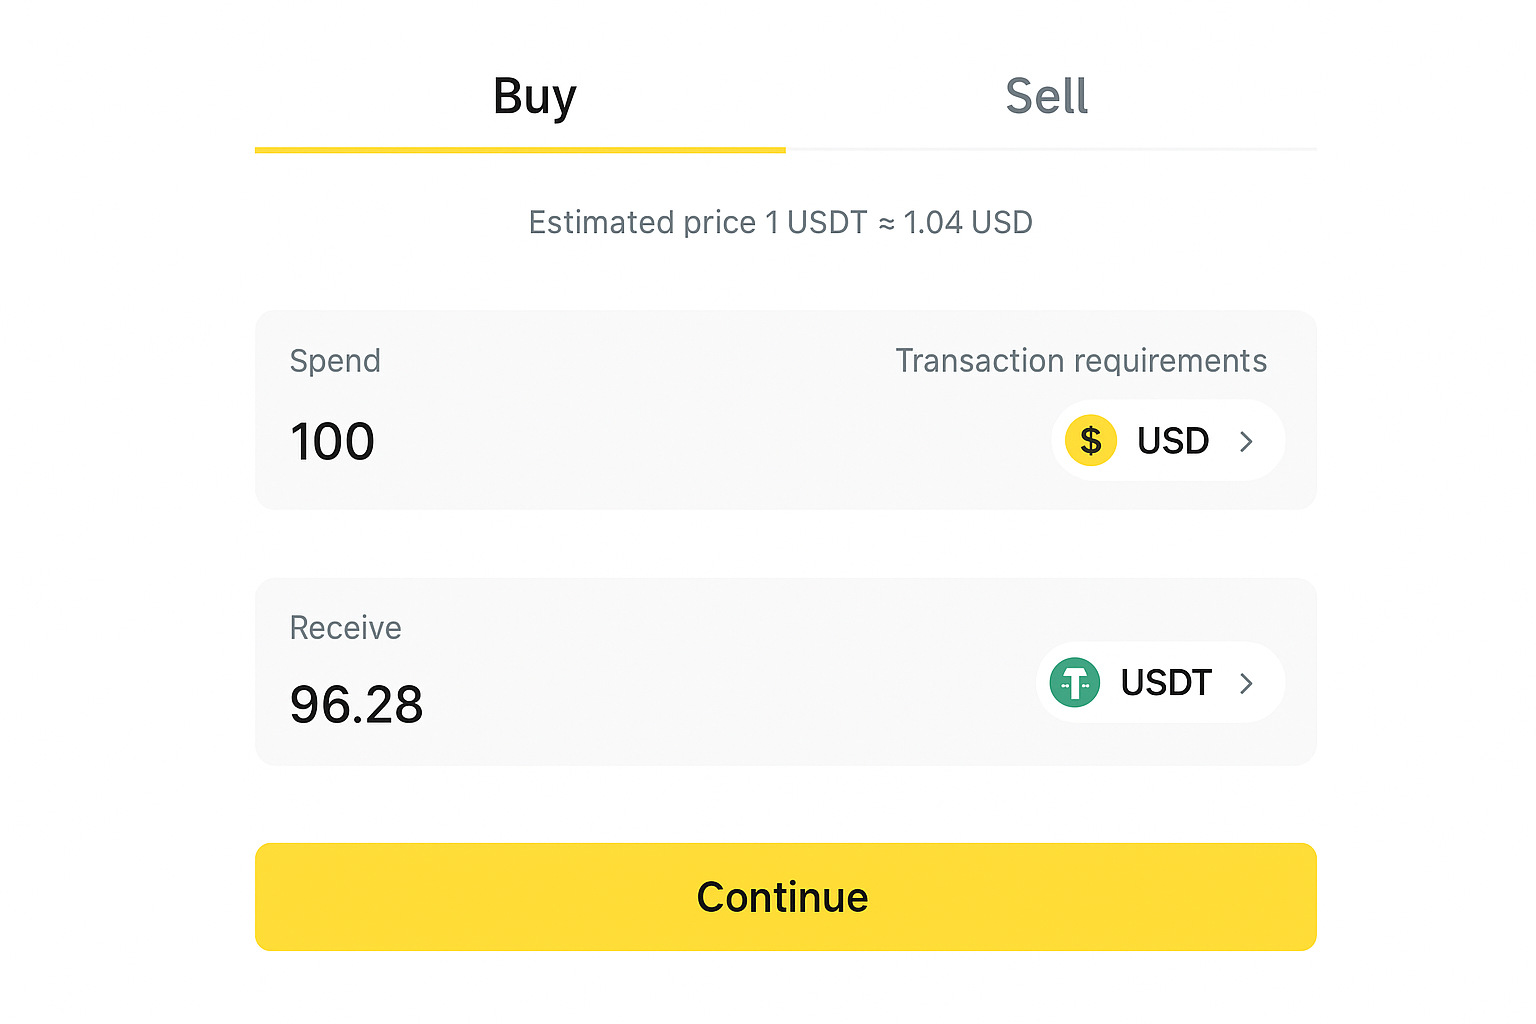
Task: Open the USDT token chevron arrow
Action: pos(1246,683)
